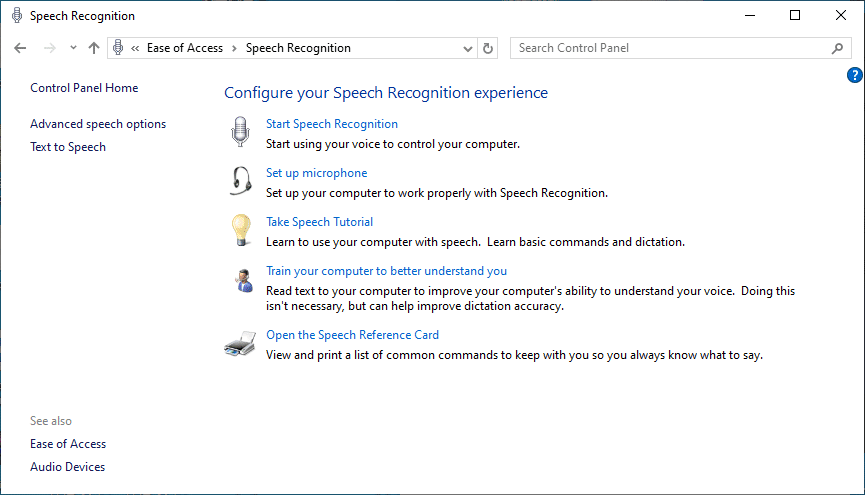Viewport: 865px width, 495px height.
Task: Open Ease of Access under See also
Action: click(x=68, y=444)
